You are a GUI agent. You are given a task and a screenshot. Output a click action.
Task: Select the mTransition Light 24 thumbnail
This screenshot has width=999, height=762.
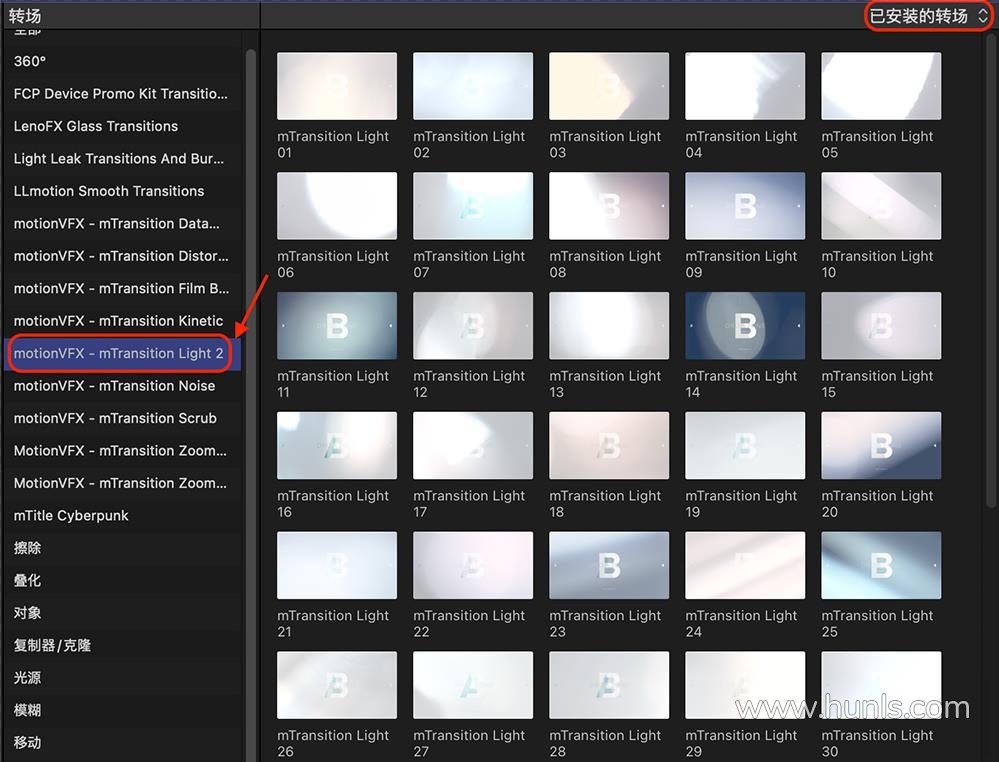pos(745,565)
